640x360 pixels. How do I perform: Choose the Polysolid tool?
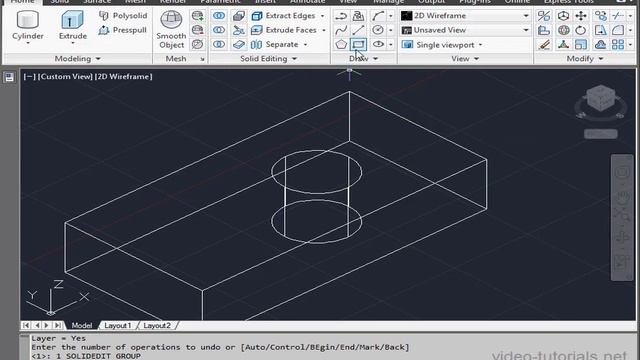(122, 16)
